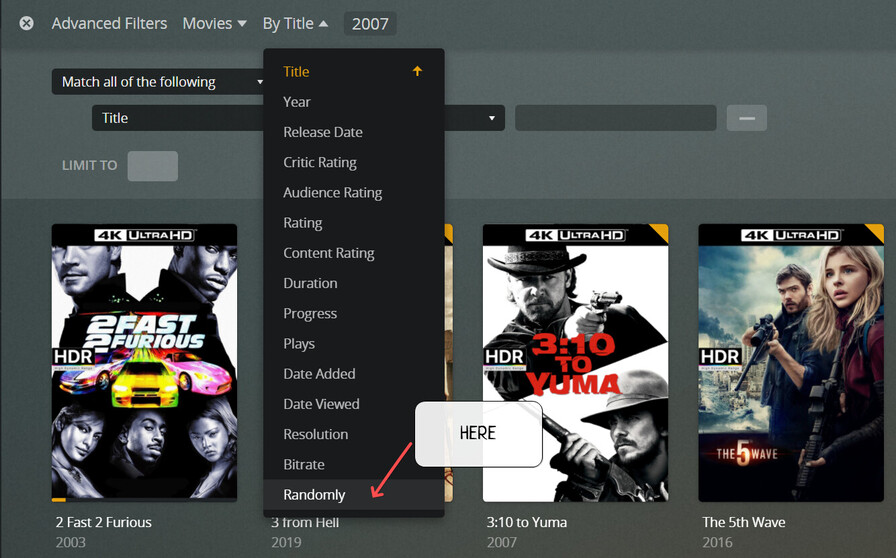Sort by Audience Rating
This screenshot has height=558, width=896.
(x=354, y=193)
